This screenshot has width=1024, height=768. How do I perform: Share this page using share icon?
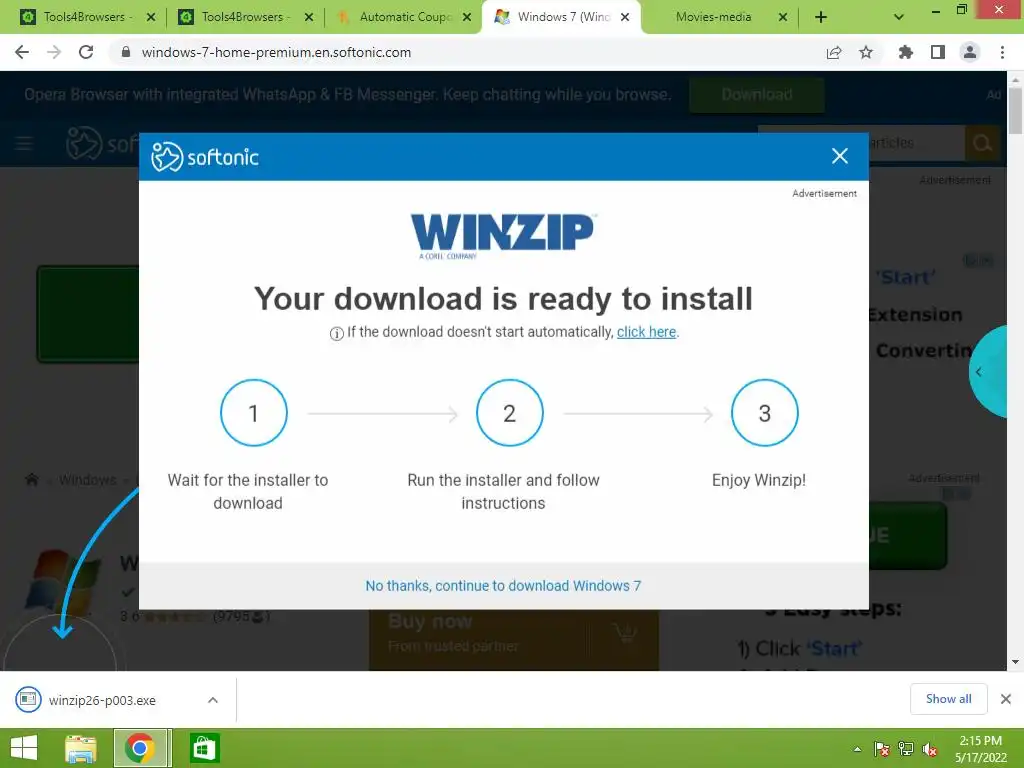tap(833, 52)
